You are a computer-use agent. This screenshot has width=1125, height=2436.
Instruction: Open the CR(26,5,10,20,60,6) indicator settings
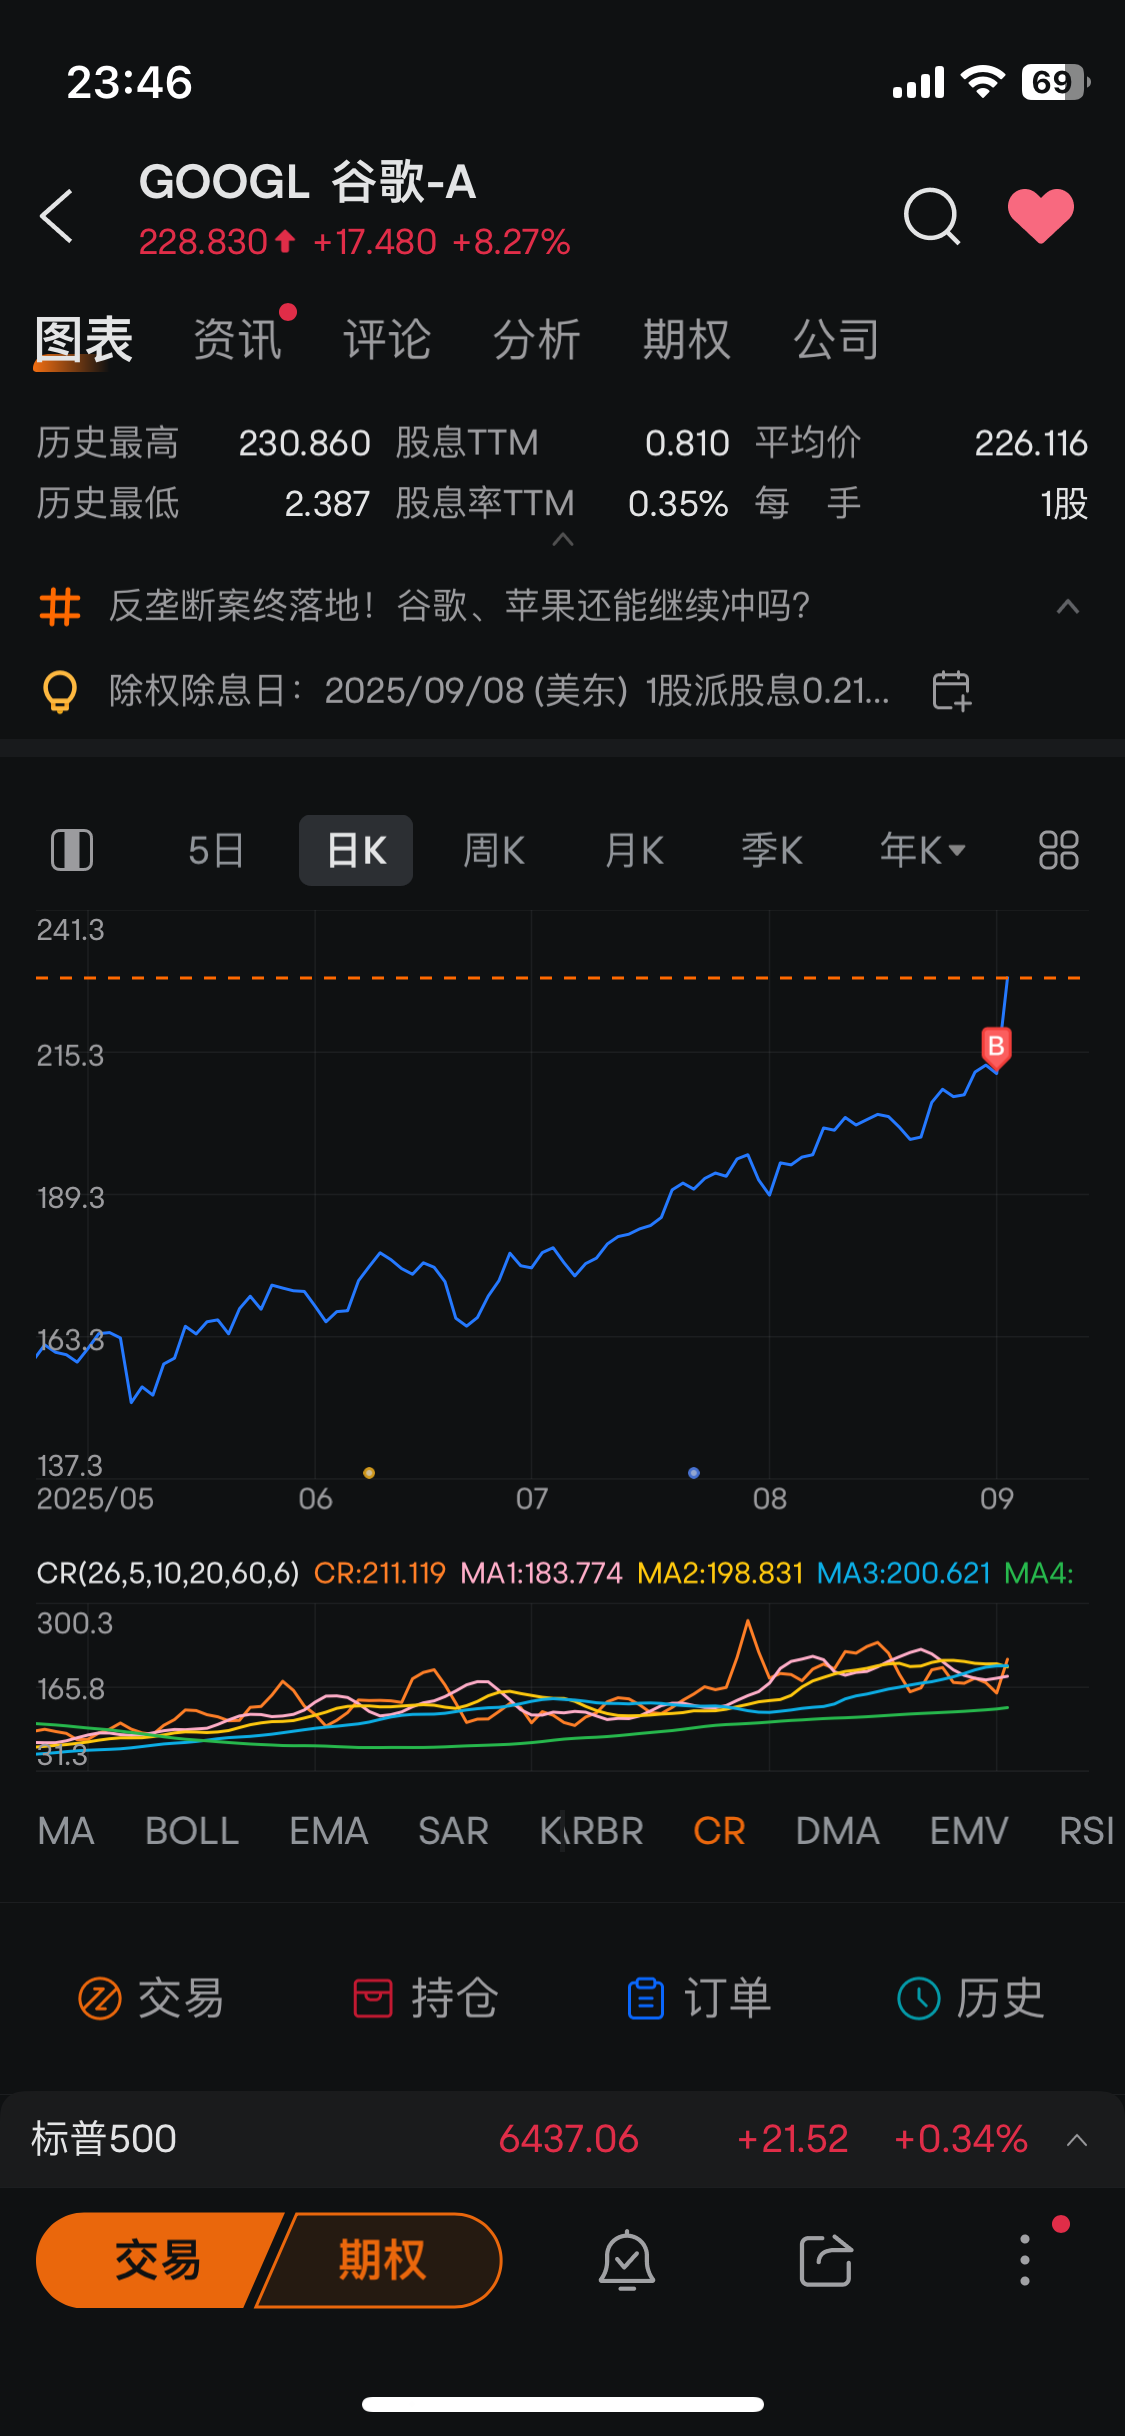(168, 1573)
